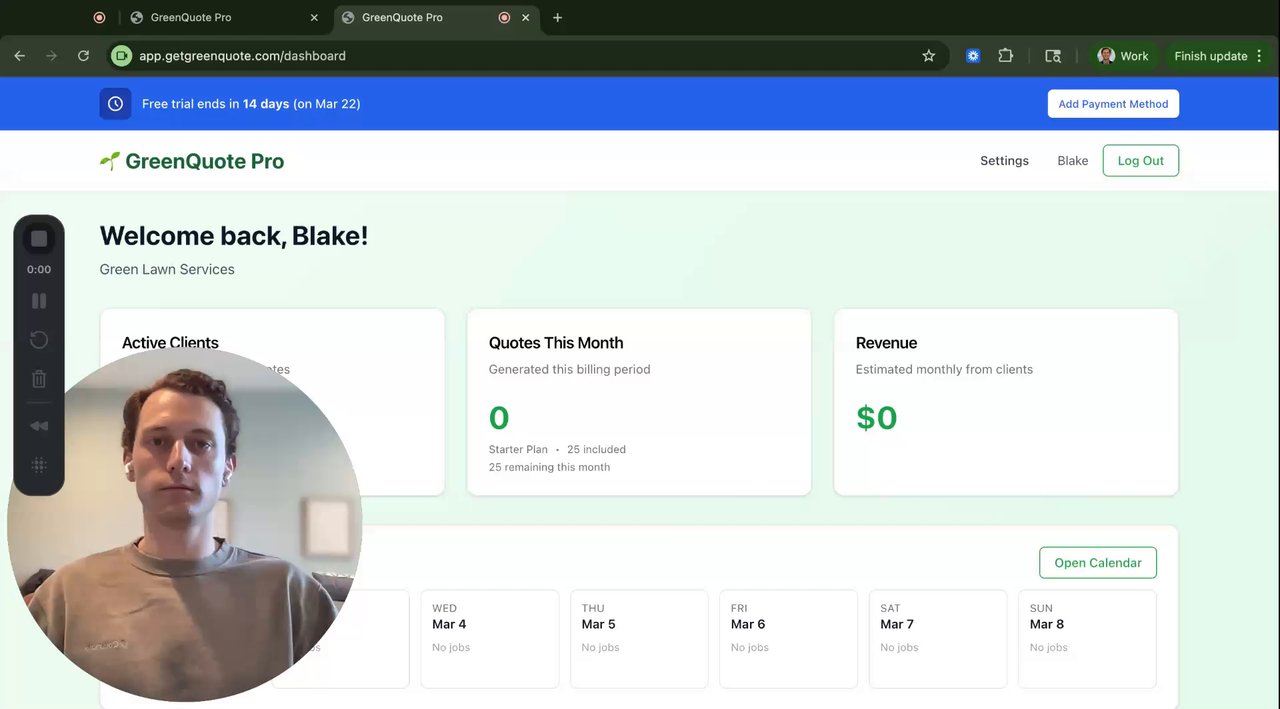
Task: Delete the recording using the trash icon
Action: click(39, 379)
